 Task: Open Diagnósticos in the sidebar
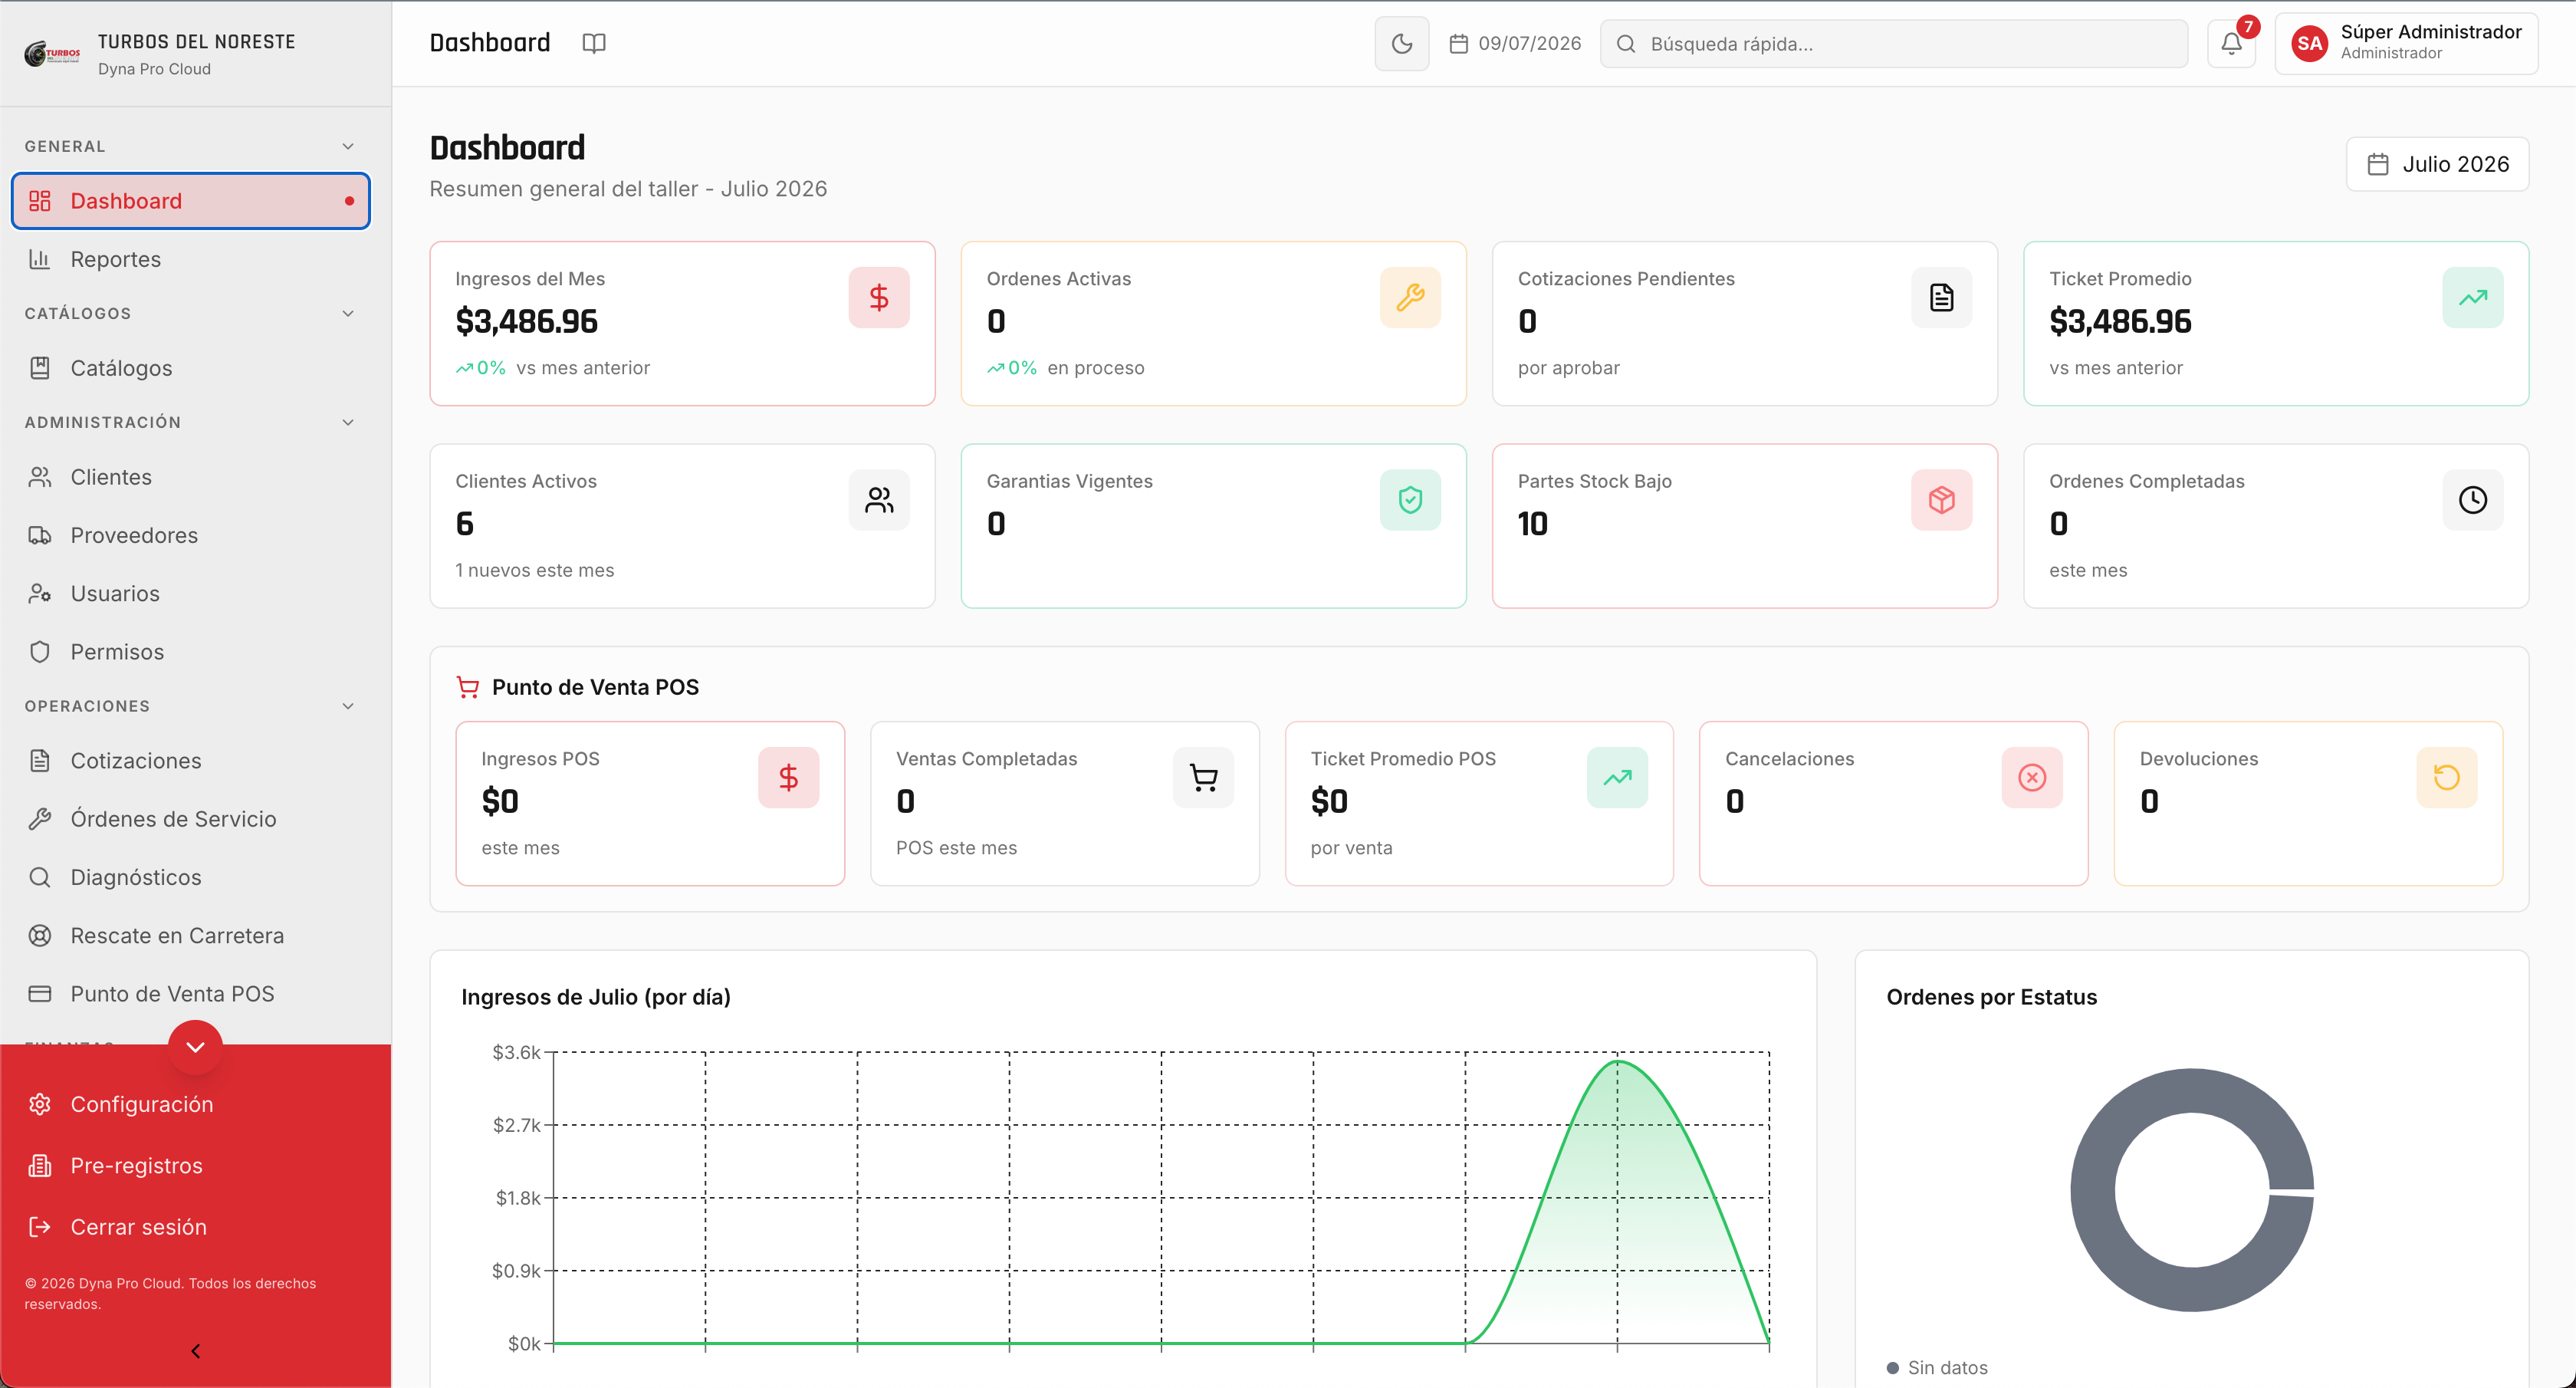(x=191, y=877)
